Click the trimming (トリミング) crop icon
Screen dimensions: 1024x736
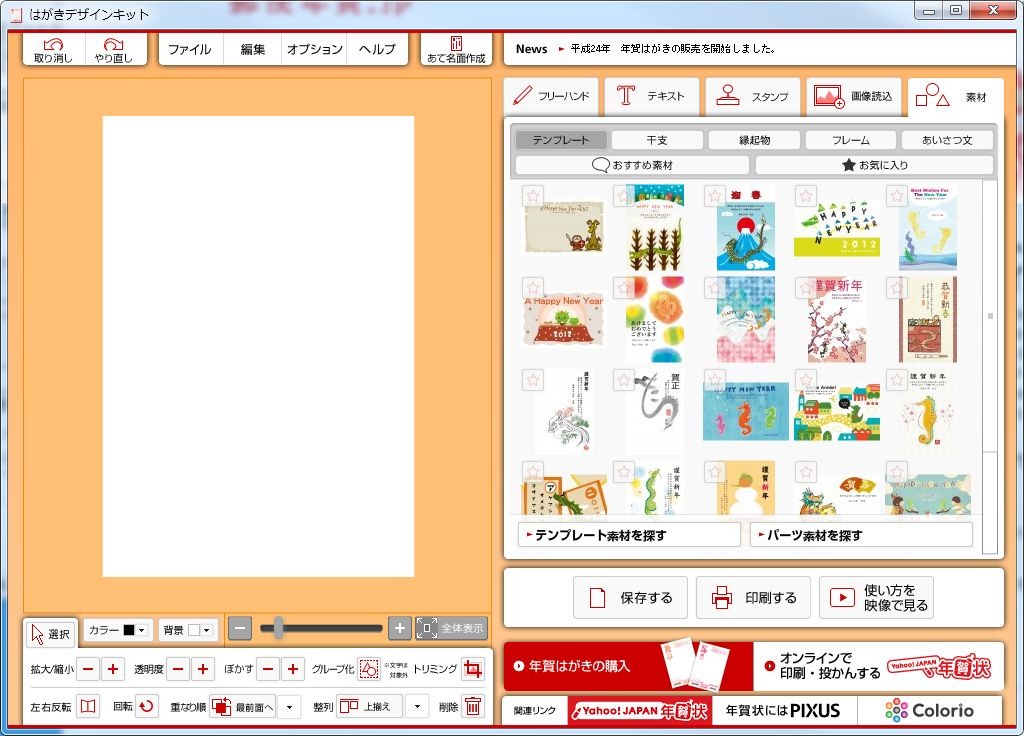pyautogui.click(x=472, y=669)
